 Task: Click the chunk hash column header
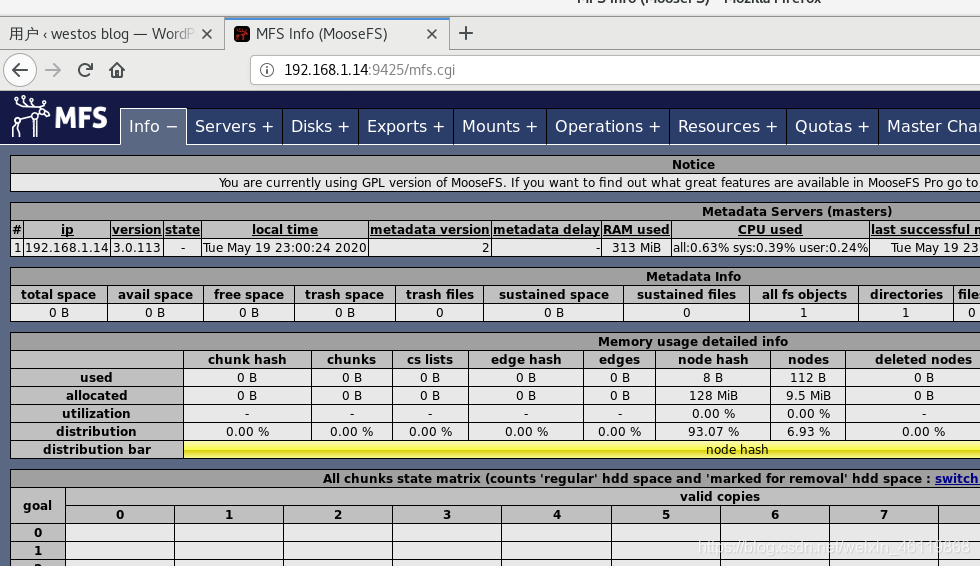click(x=247, y=359)
